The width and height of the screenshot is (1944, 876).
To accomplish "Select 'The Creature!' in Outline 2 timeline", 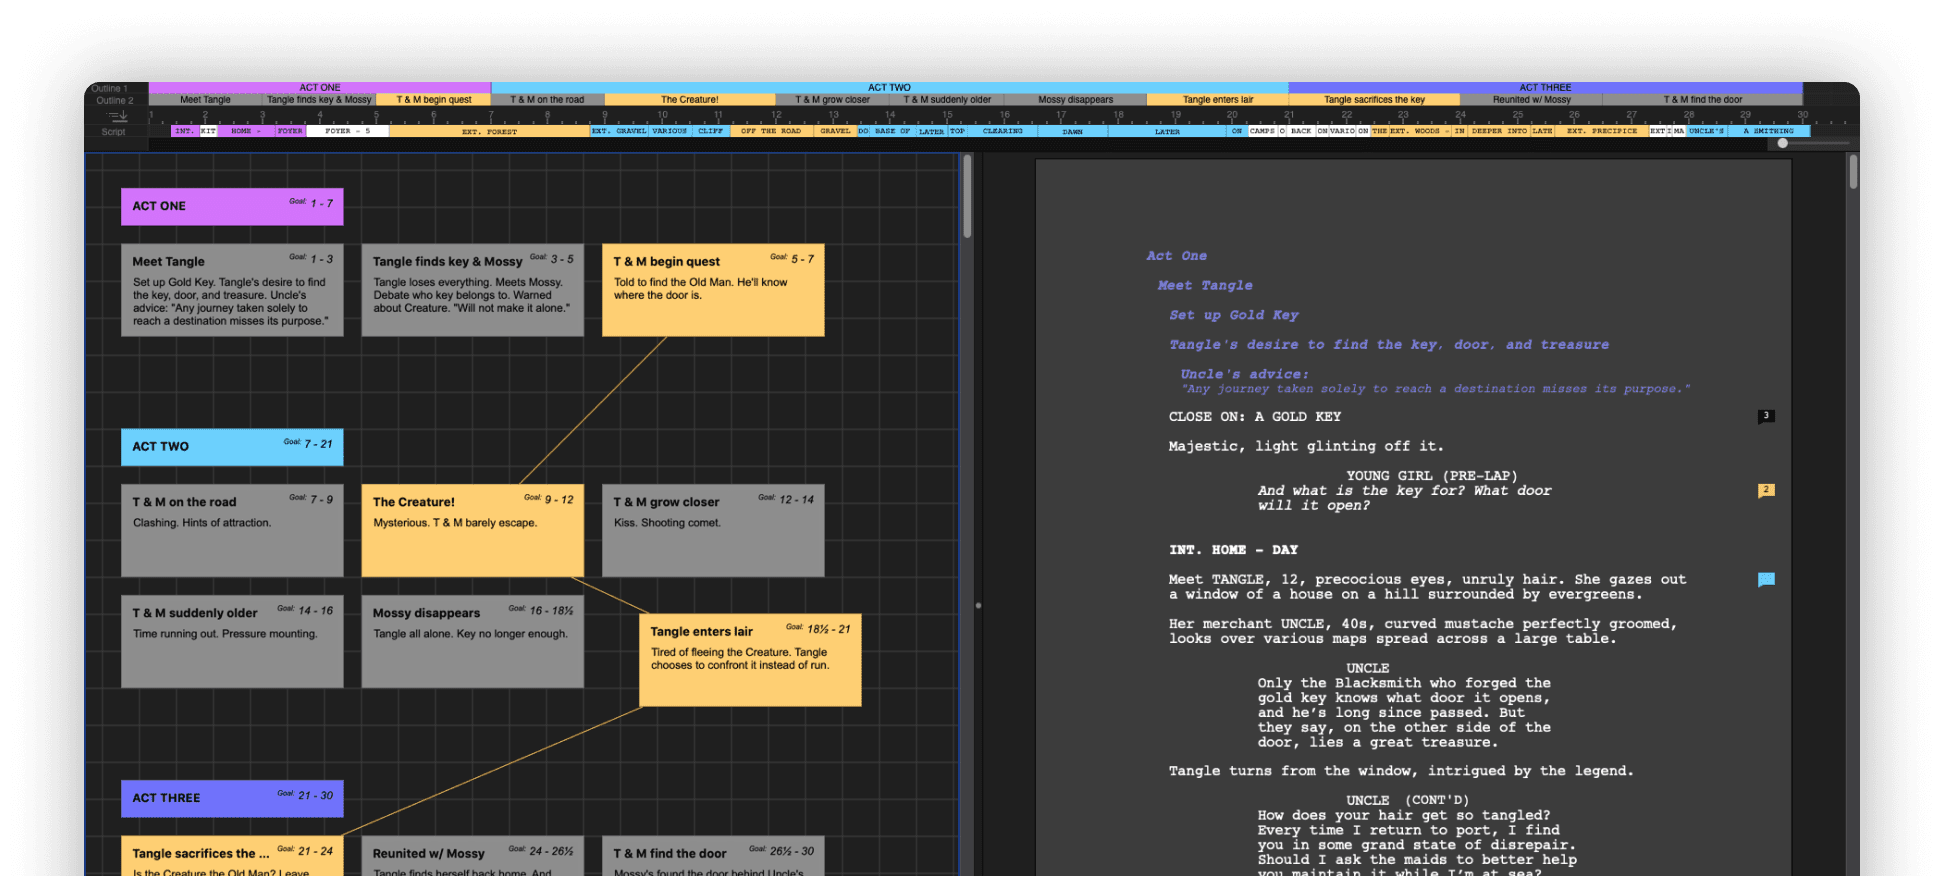I will (689, 100).
